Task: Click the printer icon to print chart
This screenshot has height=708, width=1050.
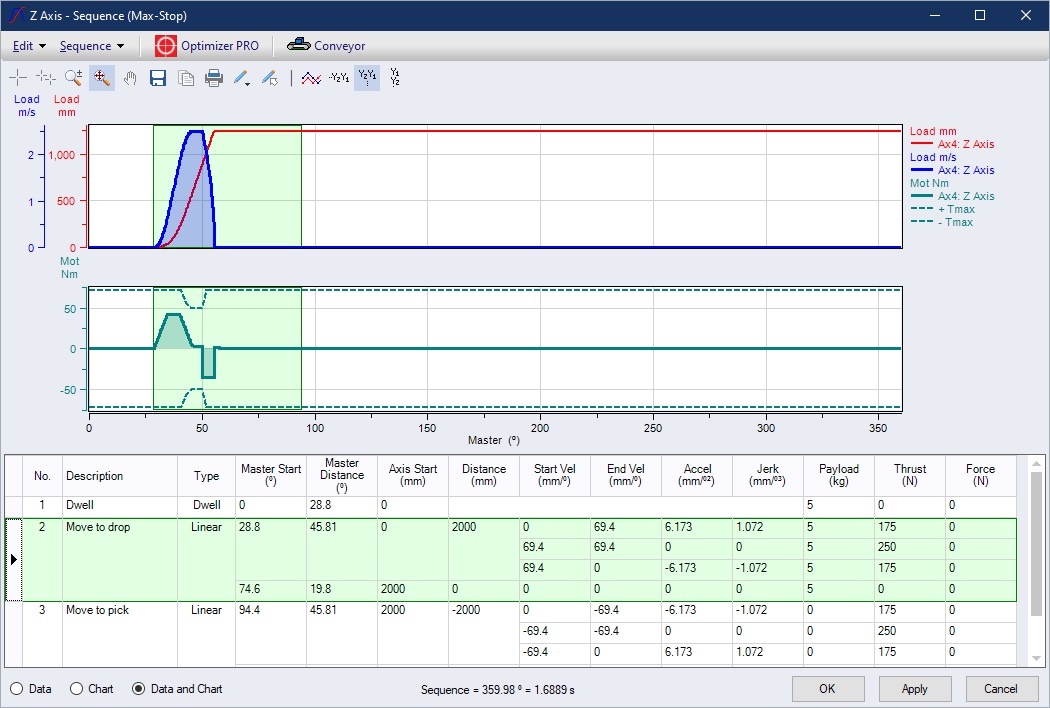Action: tap(214, 78)
